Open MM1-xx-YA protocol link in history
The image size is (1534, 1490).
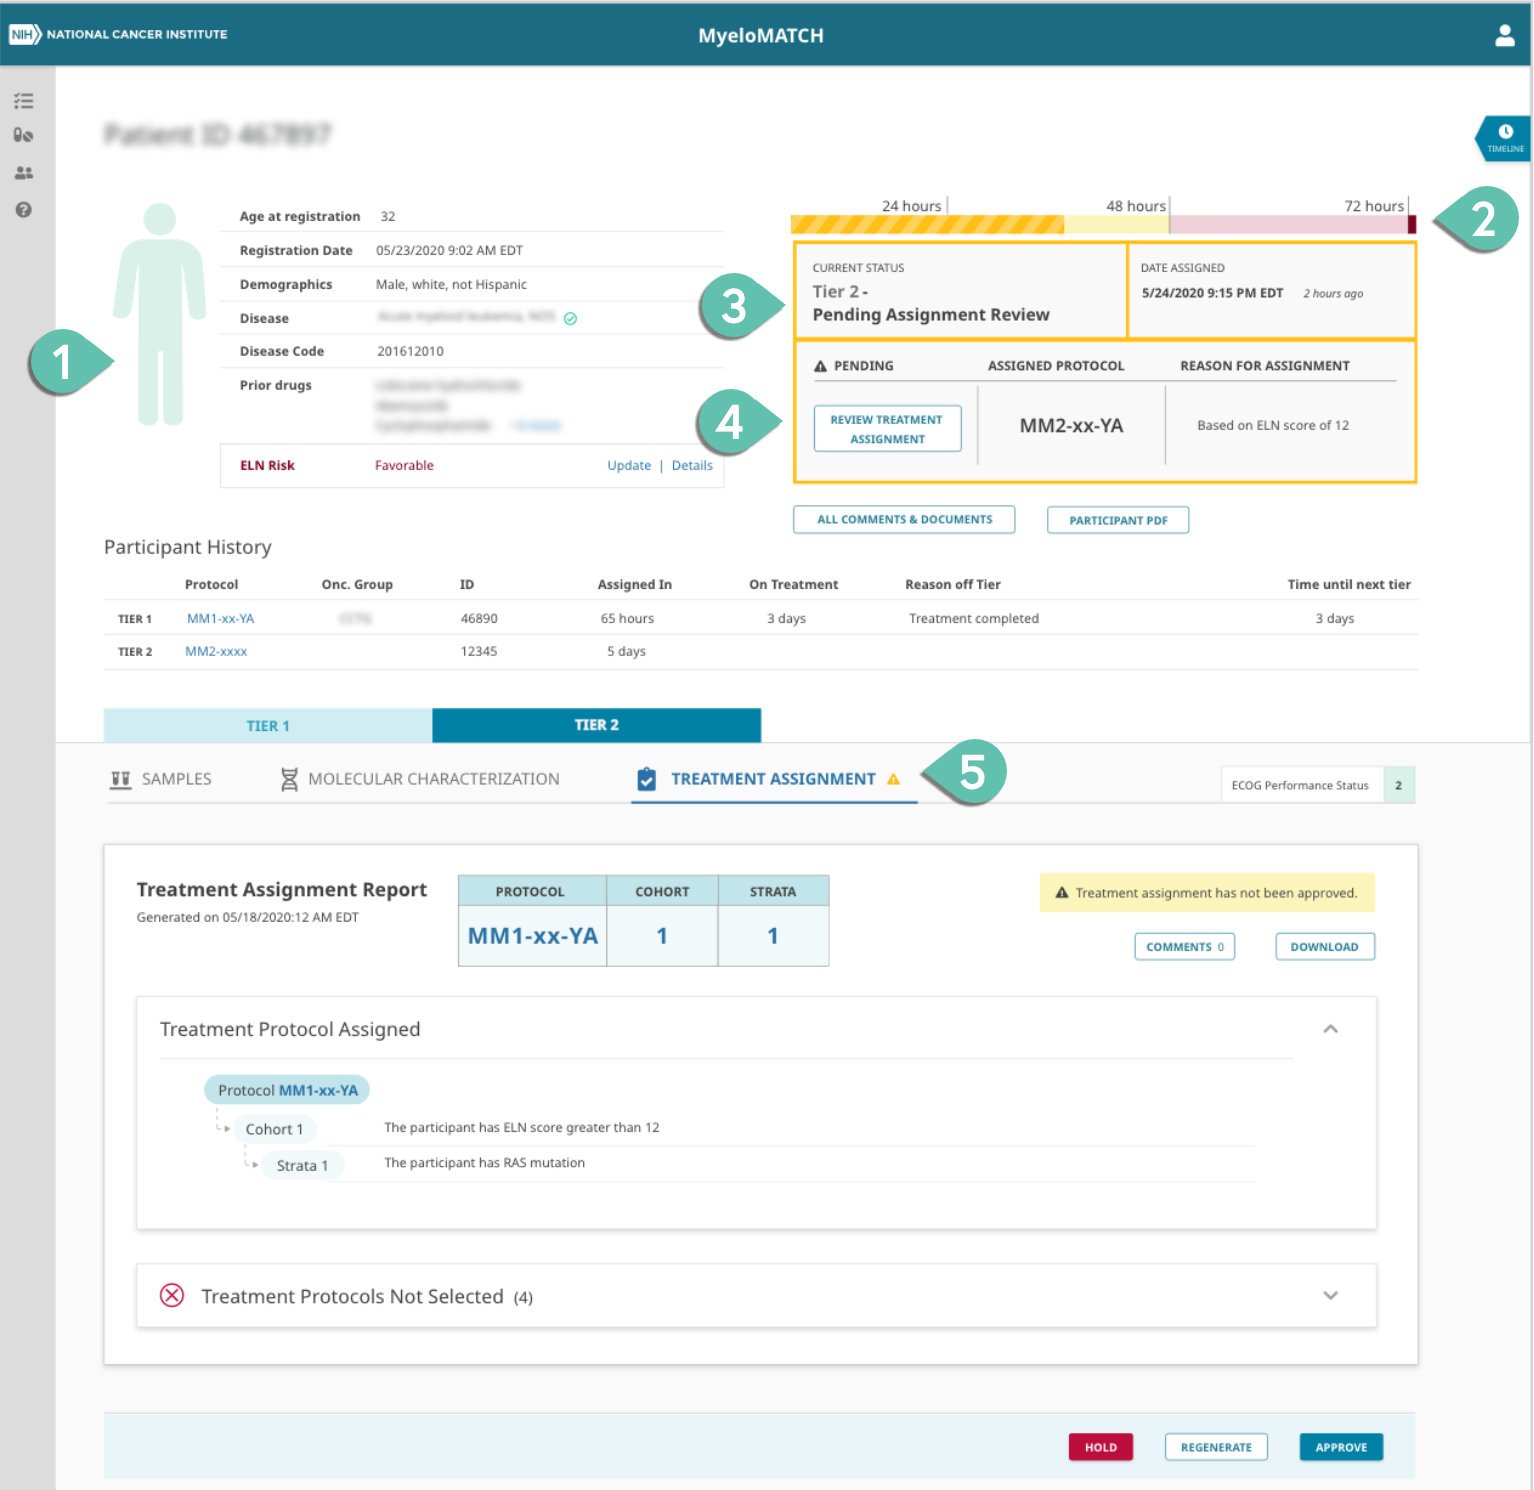(x=221, y=619)
